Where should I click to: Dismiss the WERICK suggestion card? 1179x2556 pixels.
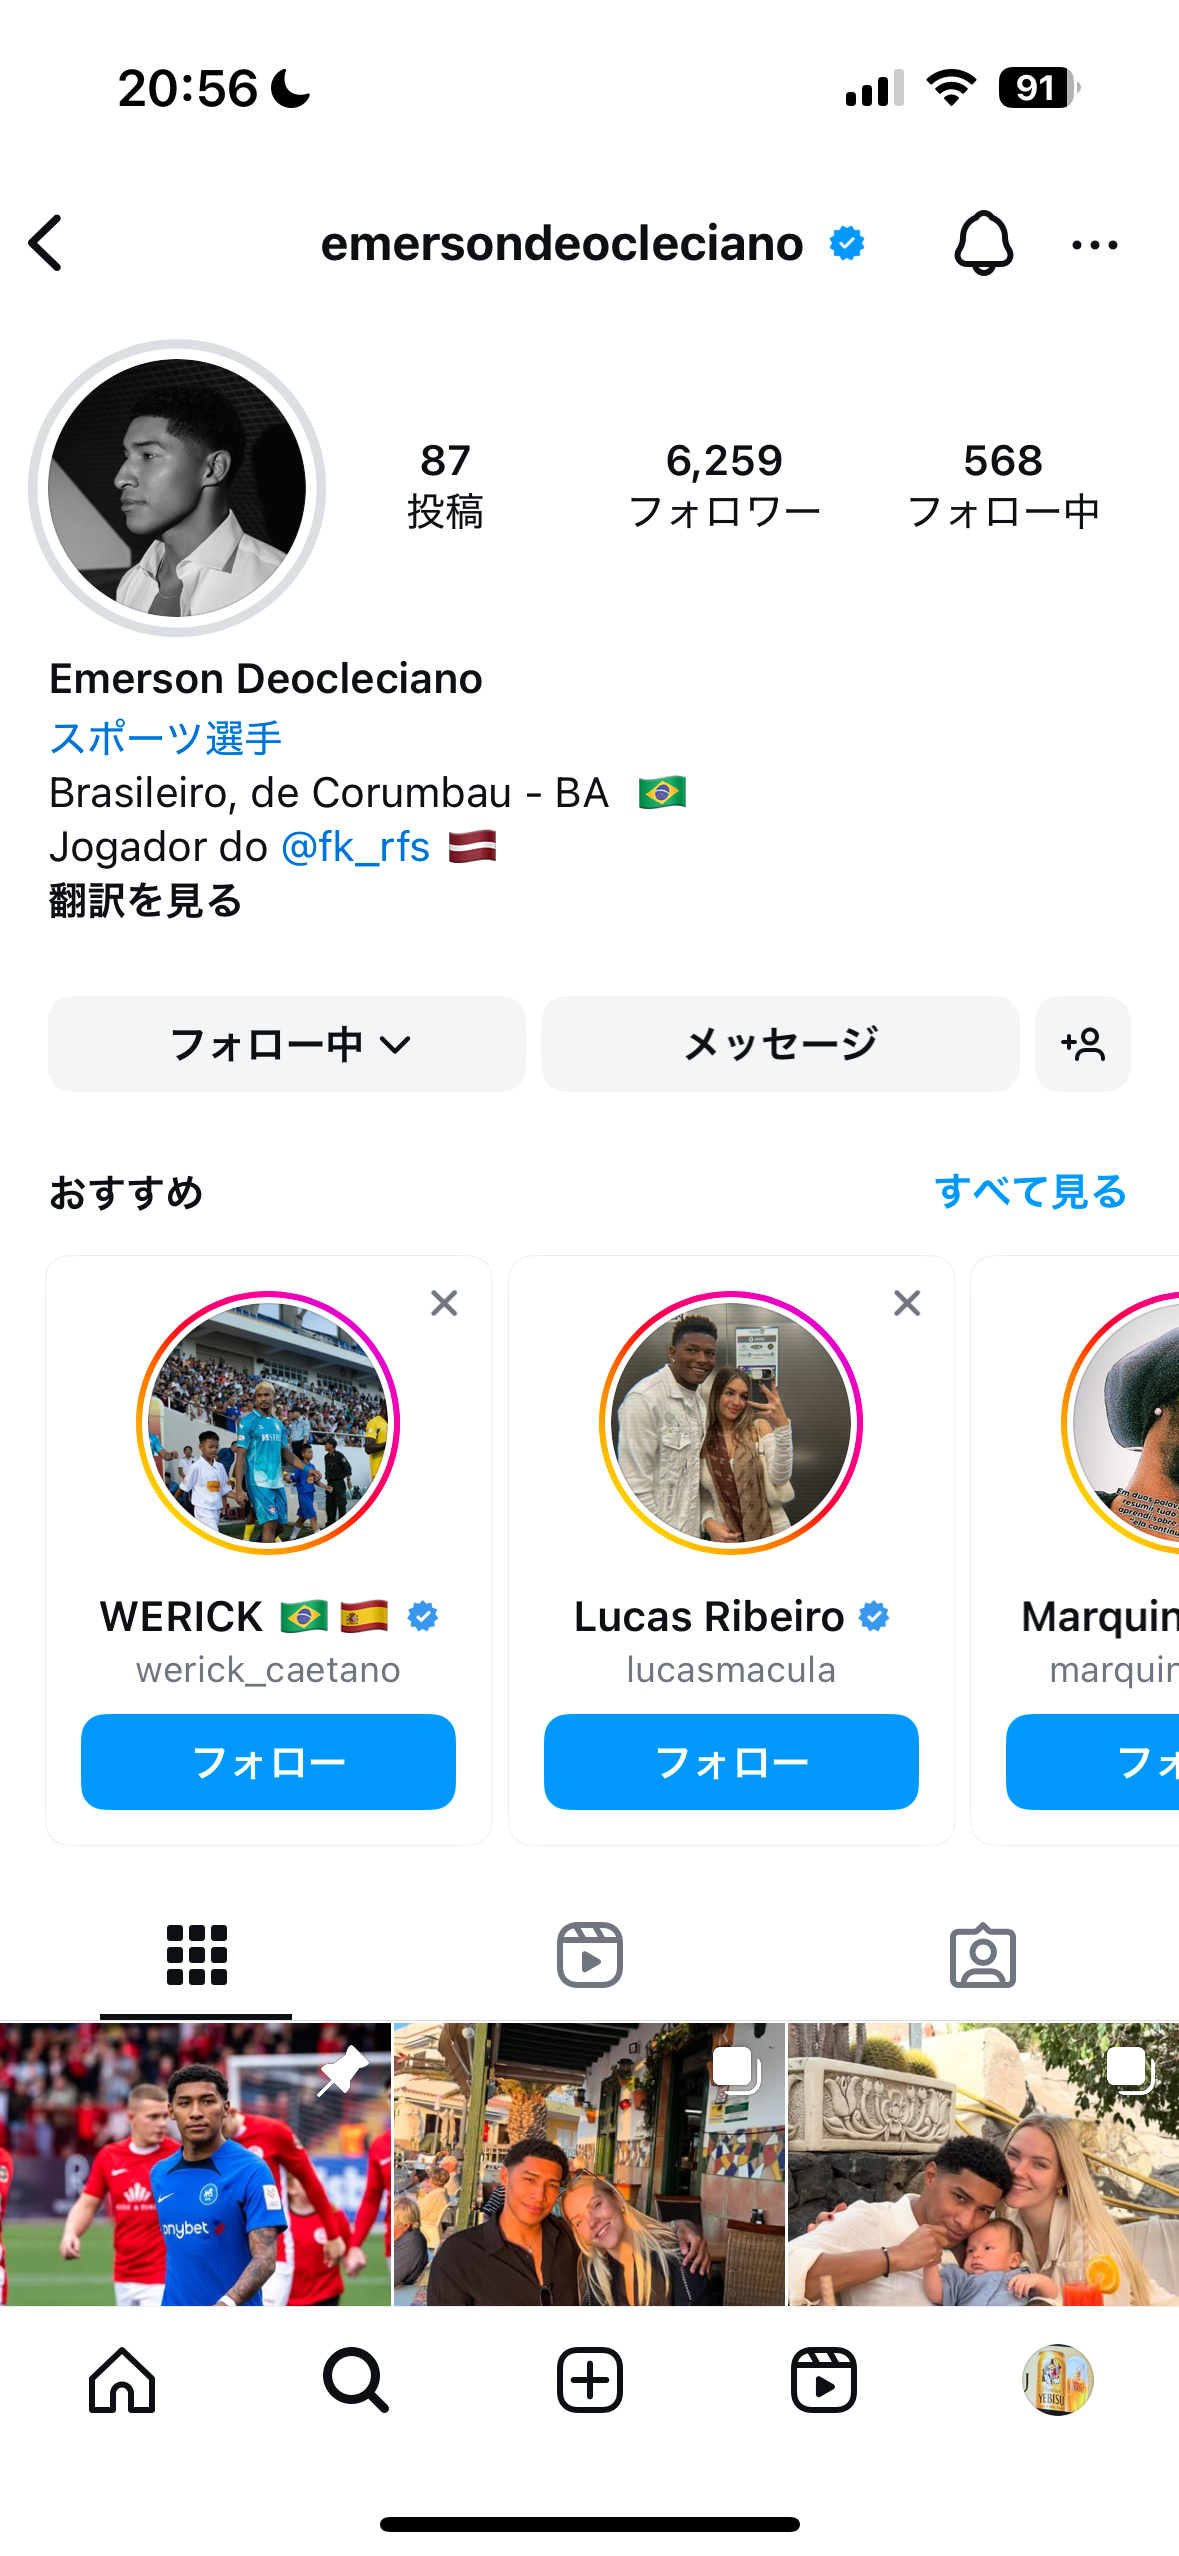click(x=444, y=1303)
